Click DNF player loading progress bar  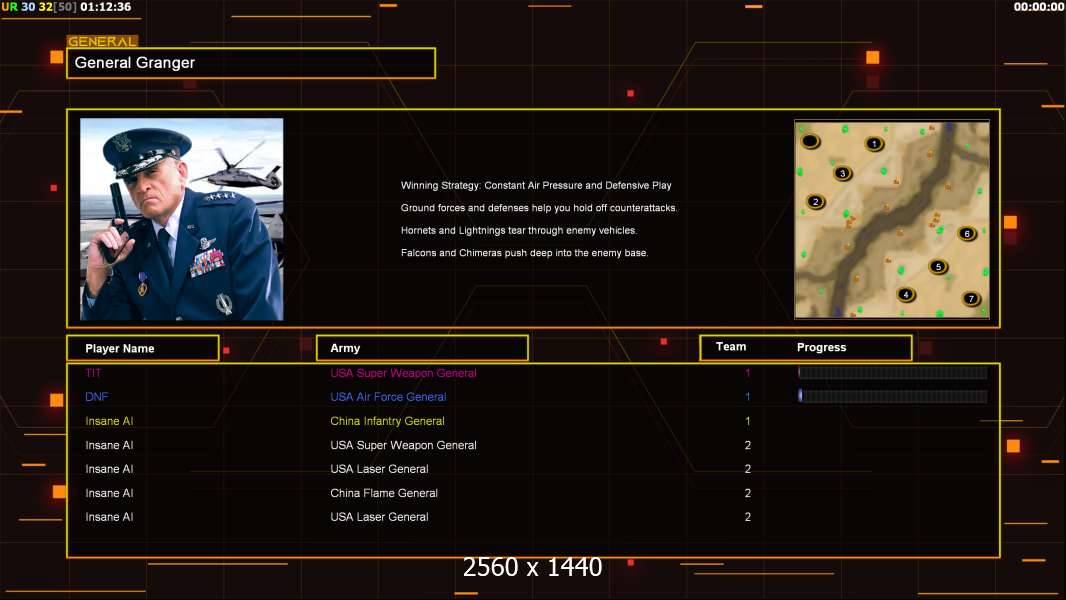tap(893, 396)
